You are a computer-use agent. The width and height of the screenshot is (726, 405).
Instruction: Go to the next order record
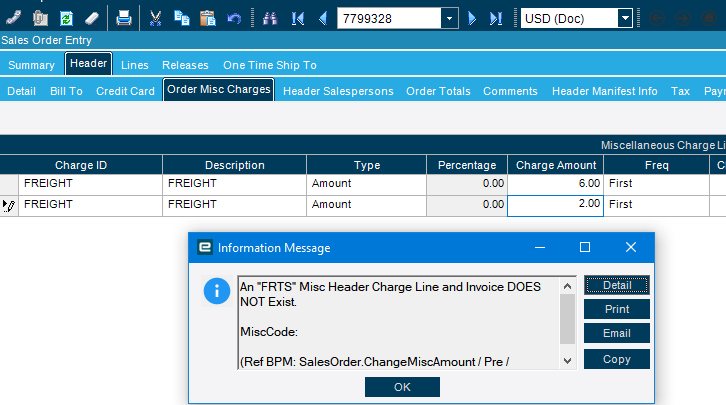472,19
